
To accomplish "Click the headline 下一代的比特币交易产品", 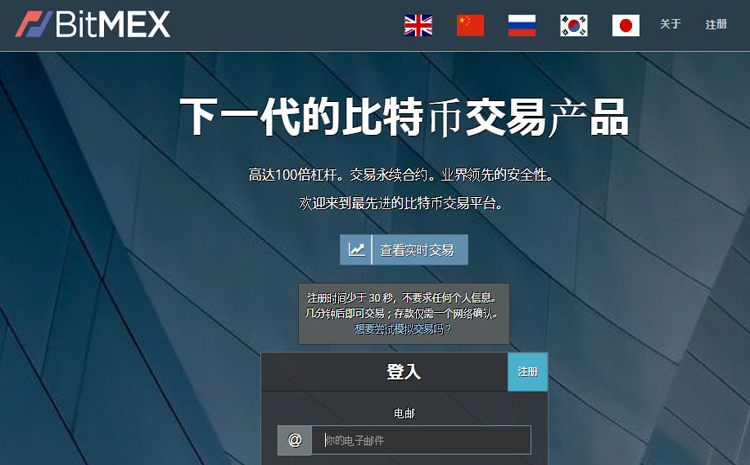I will (404, 117).
